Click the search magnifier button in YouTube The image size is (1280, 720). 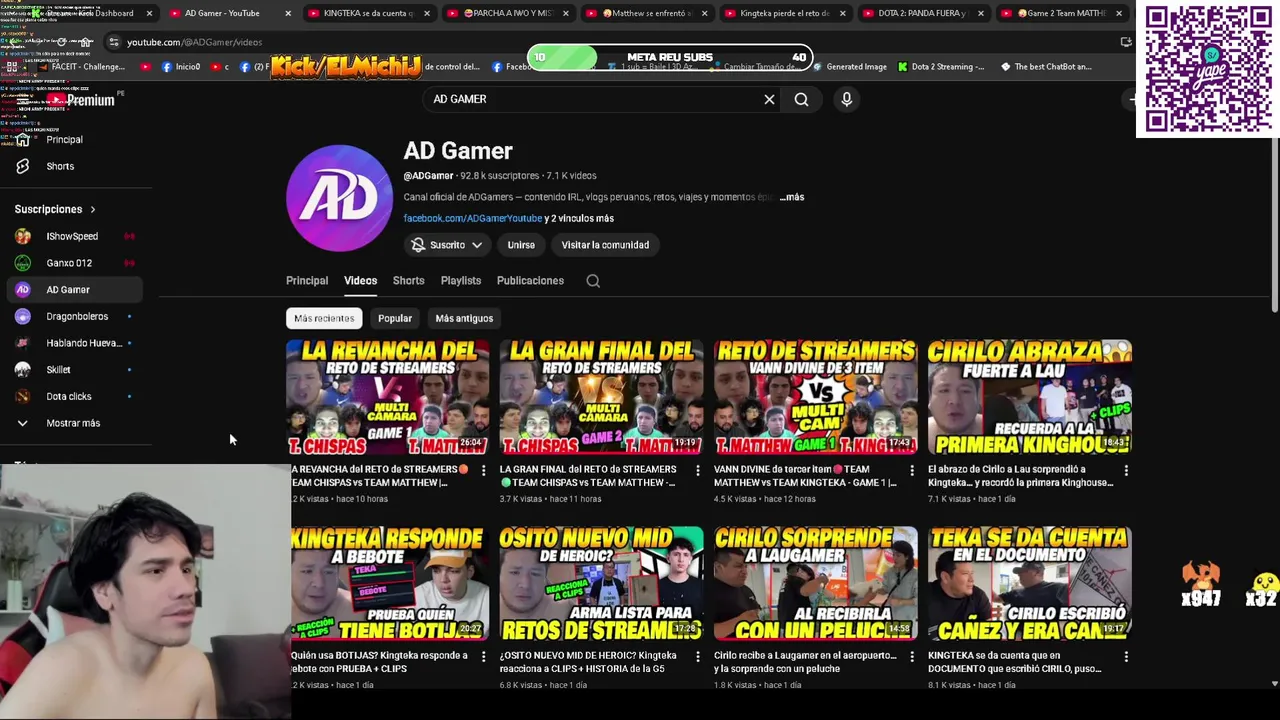pos(801,99)
